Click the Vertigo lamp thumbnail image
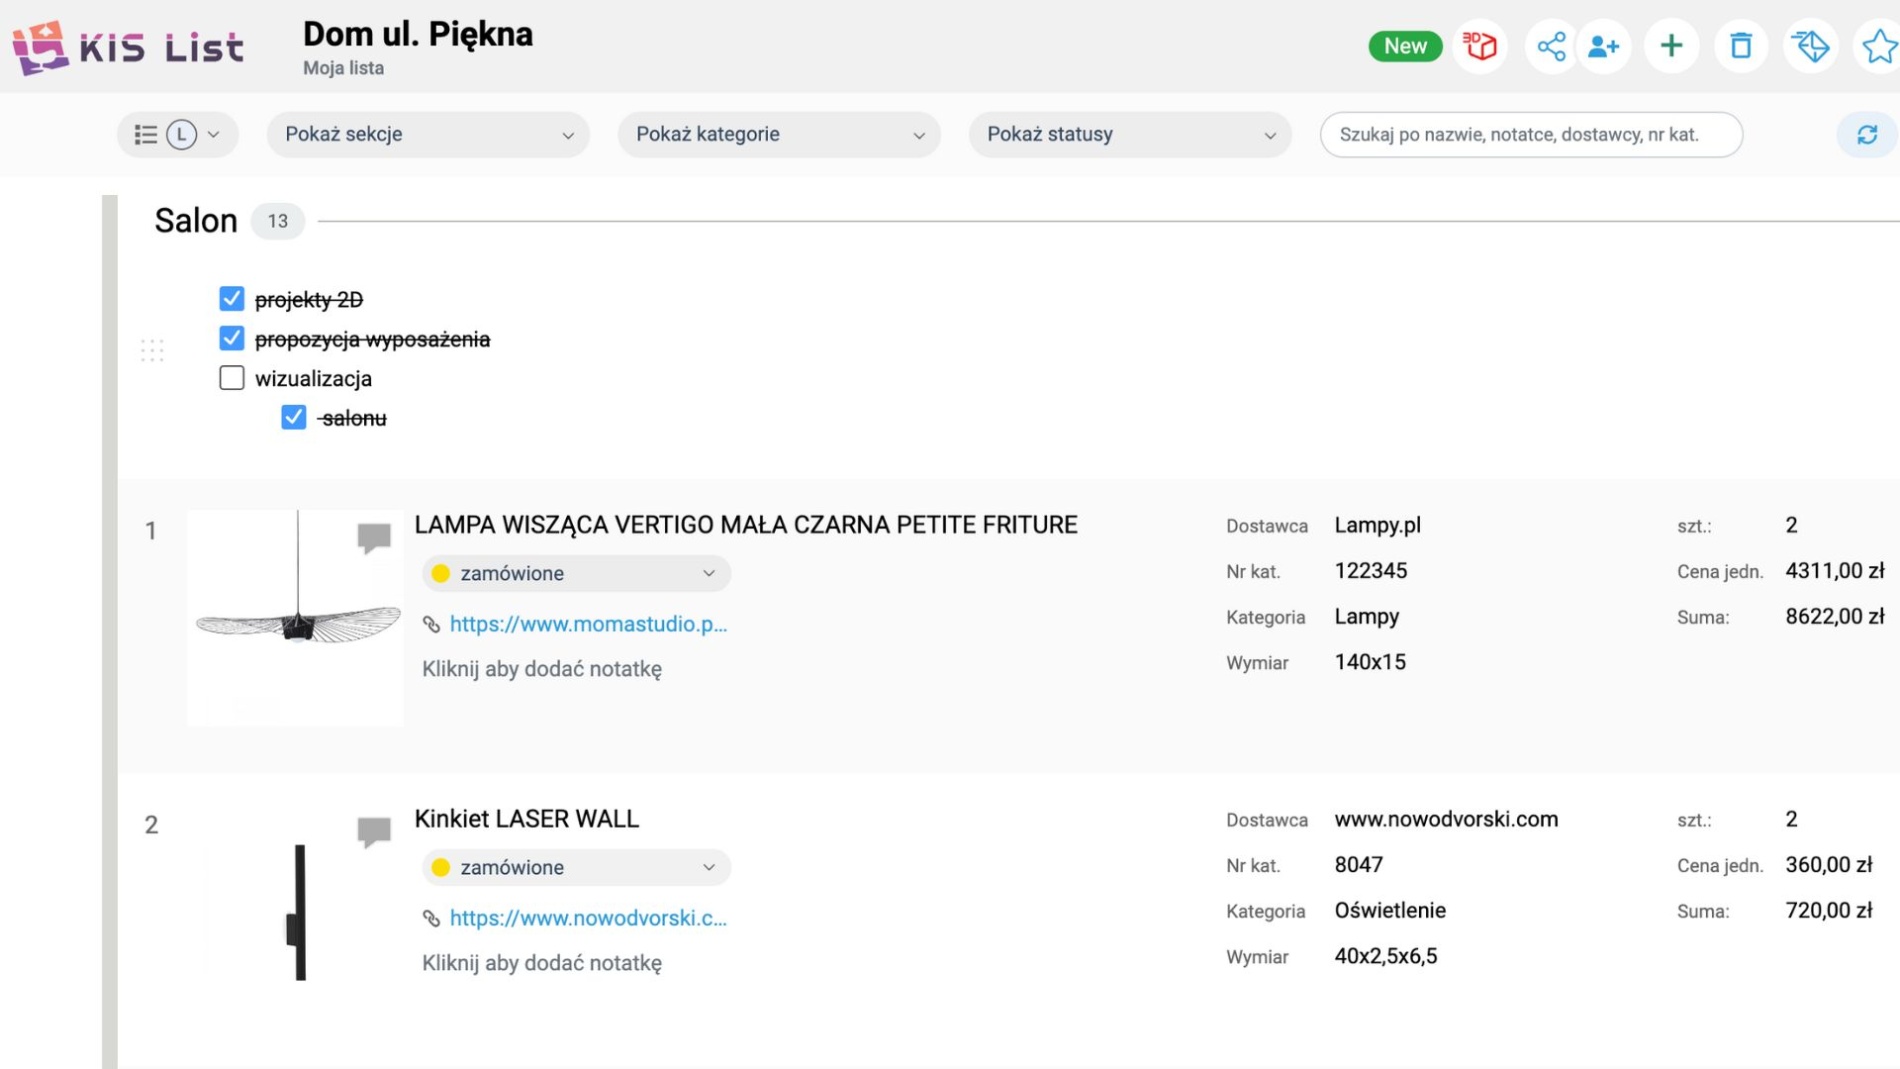1900x1069 pixels. pyautogui.click(x=296, y=616)
